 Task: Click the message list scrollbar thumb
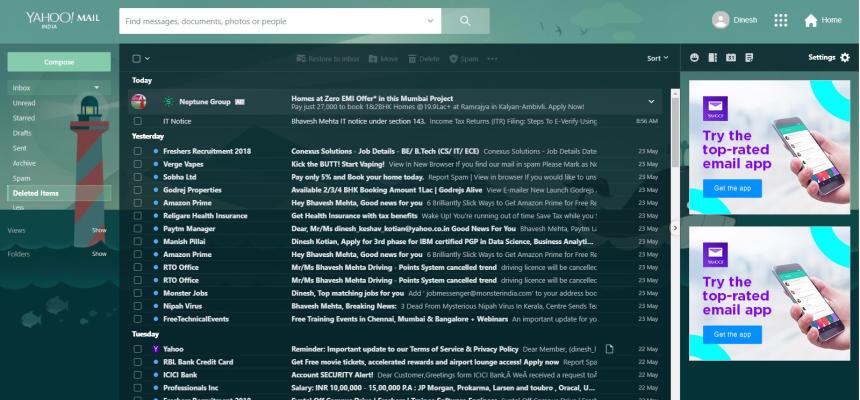675,132
